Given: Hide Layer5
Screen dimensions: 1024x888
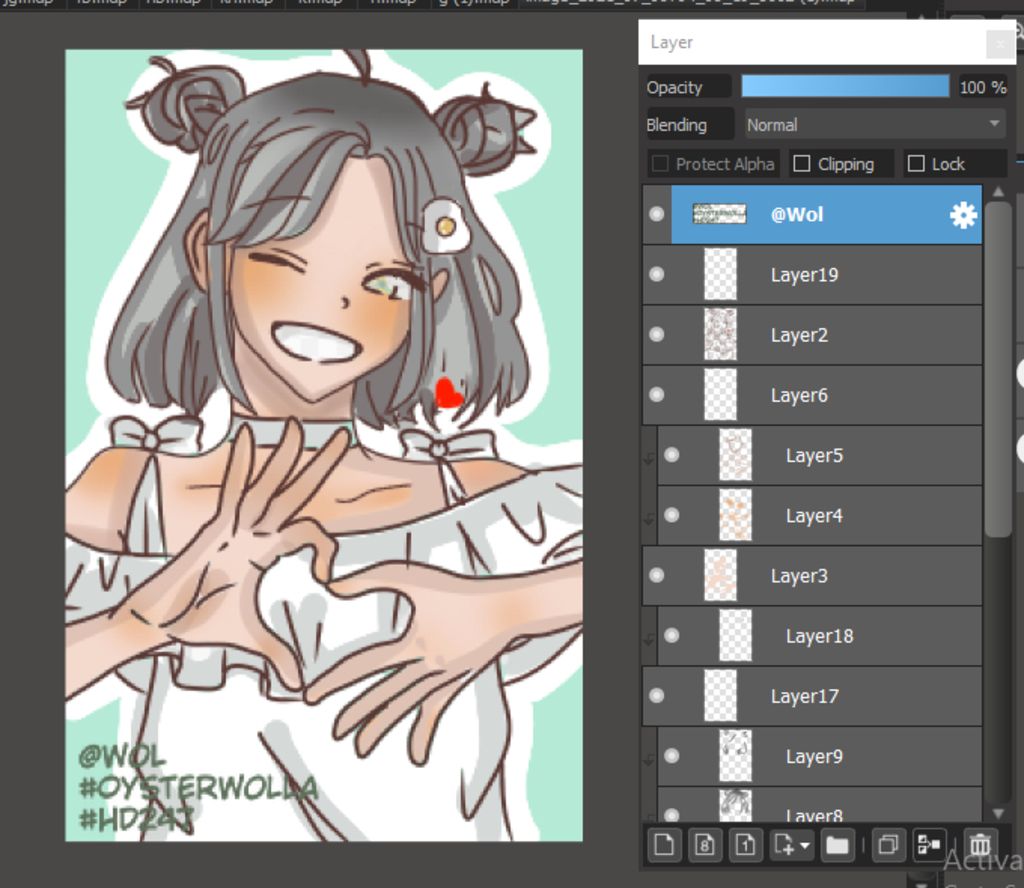Looking at the screenshot, I should coord(672,455).
